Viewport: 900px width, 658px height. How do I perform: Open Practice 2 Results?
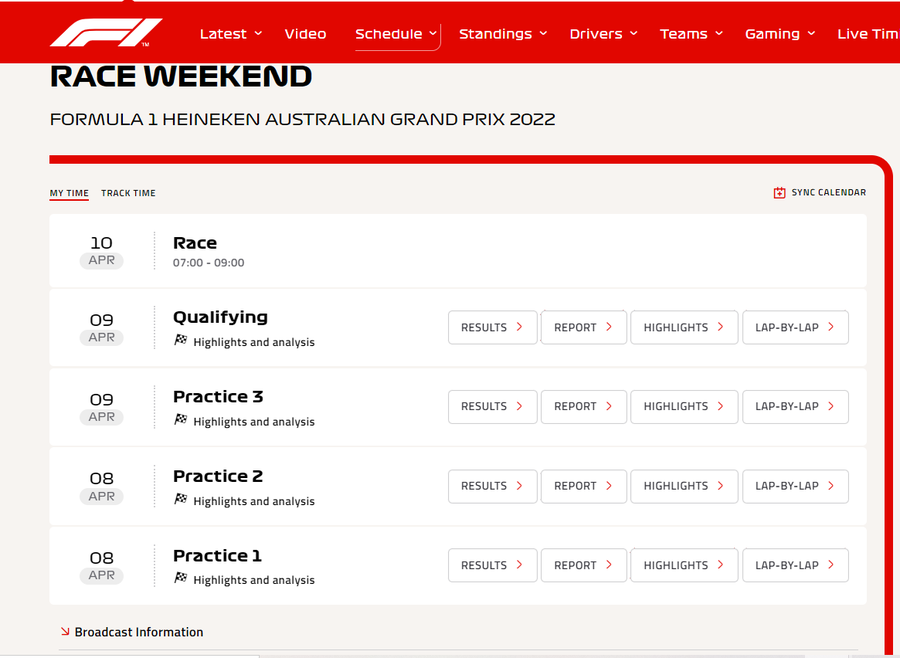pyautogui.click(x=492, y=486)
